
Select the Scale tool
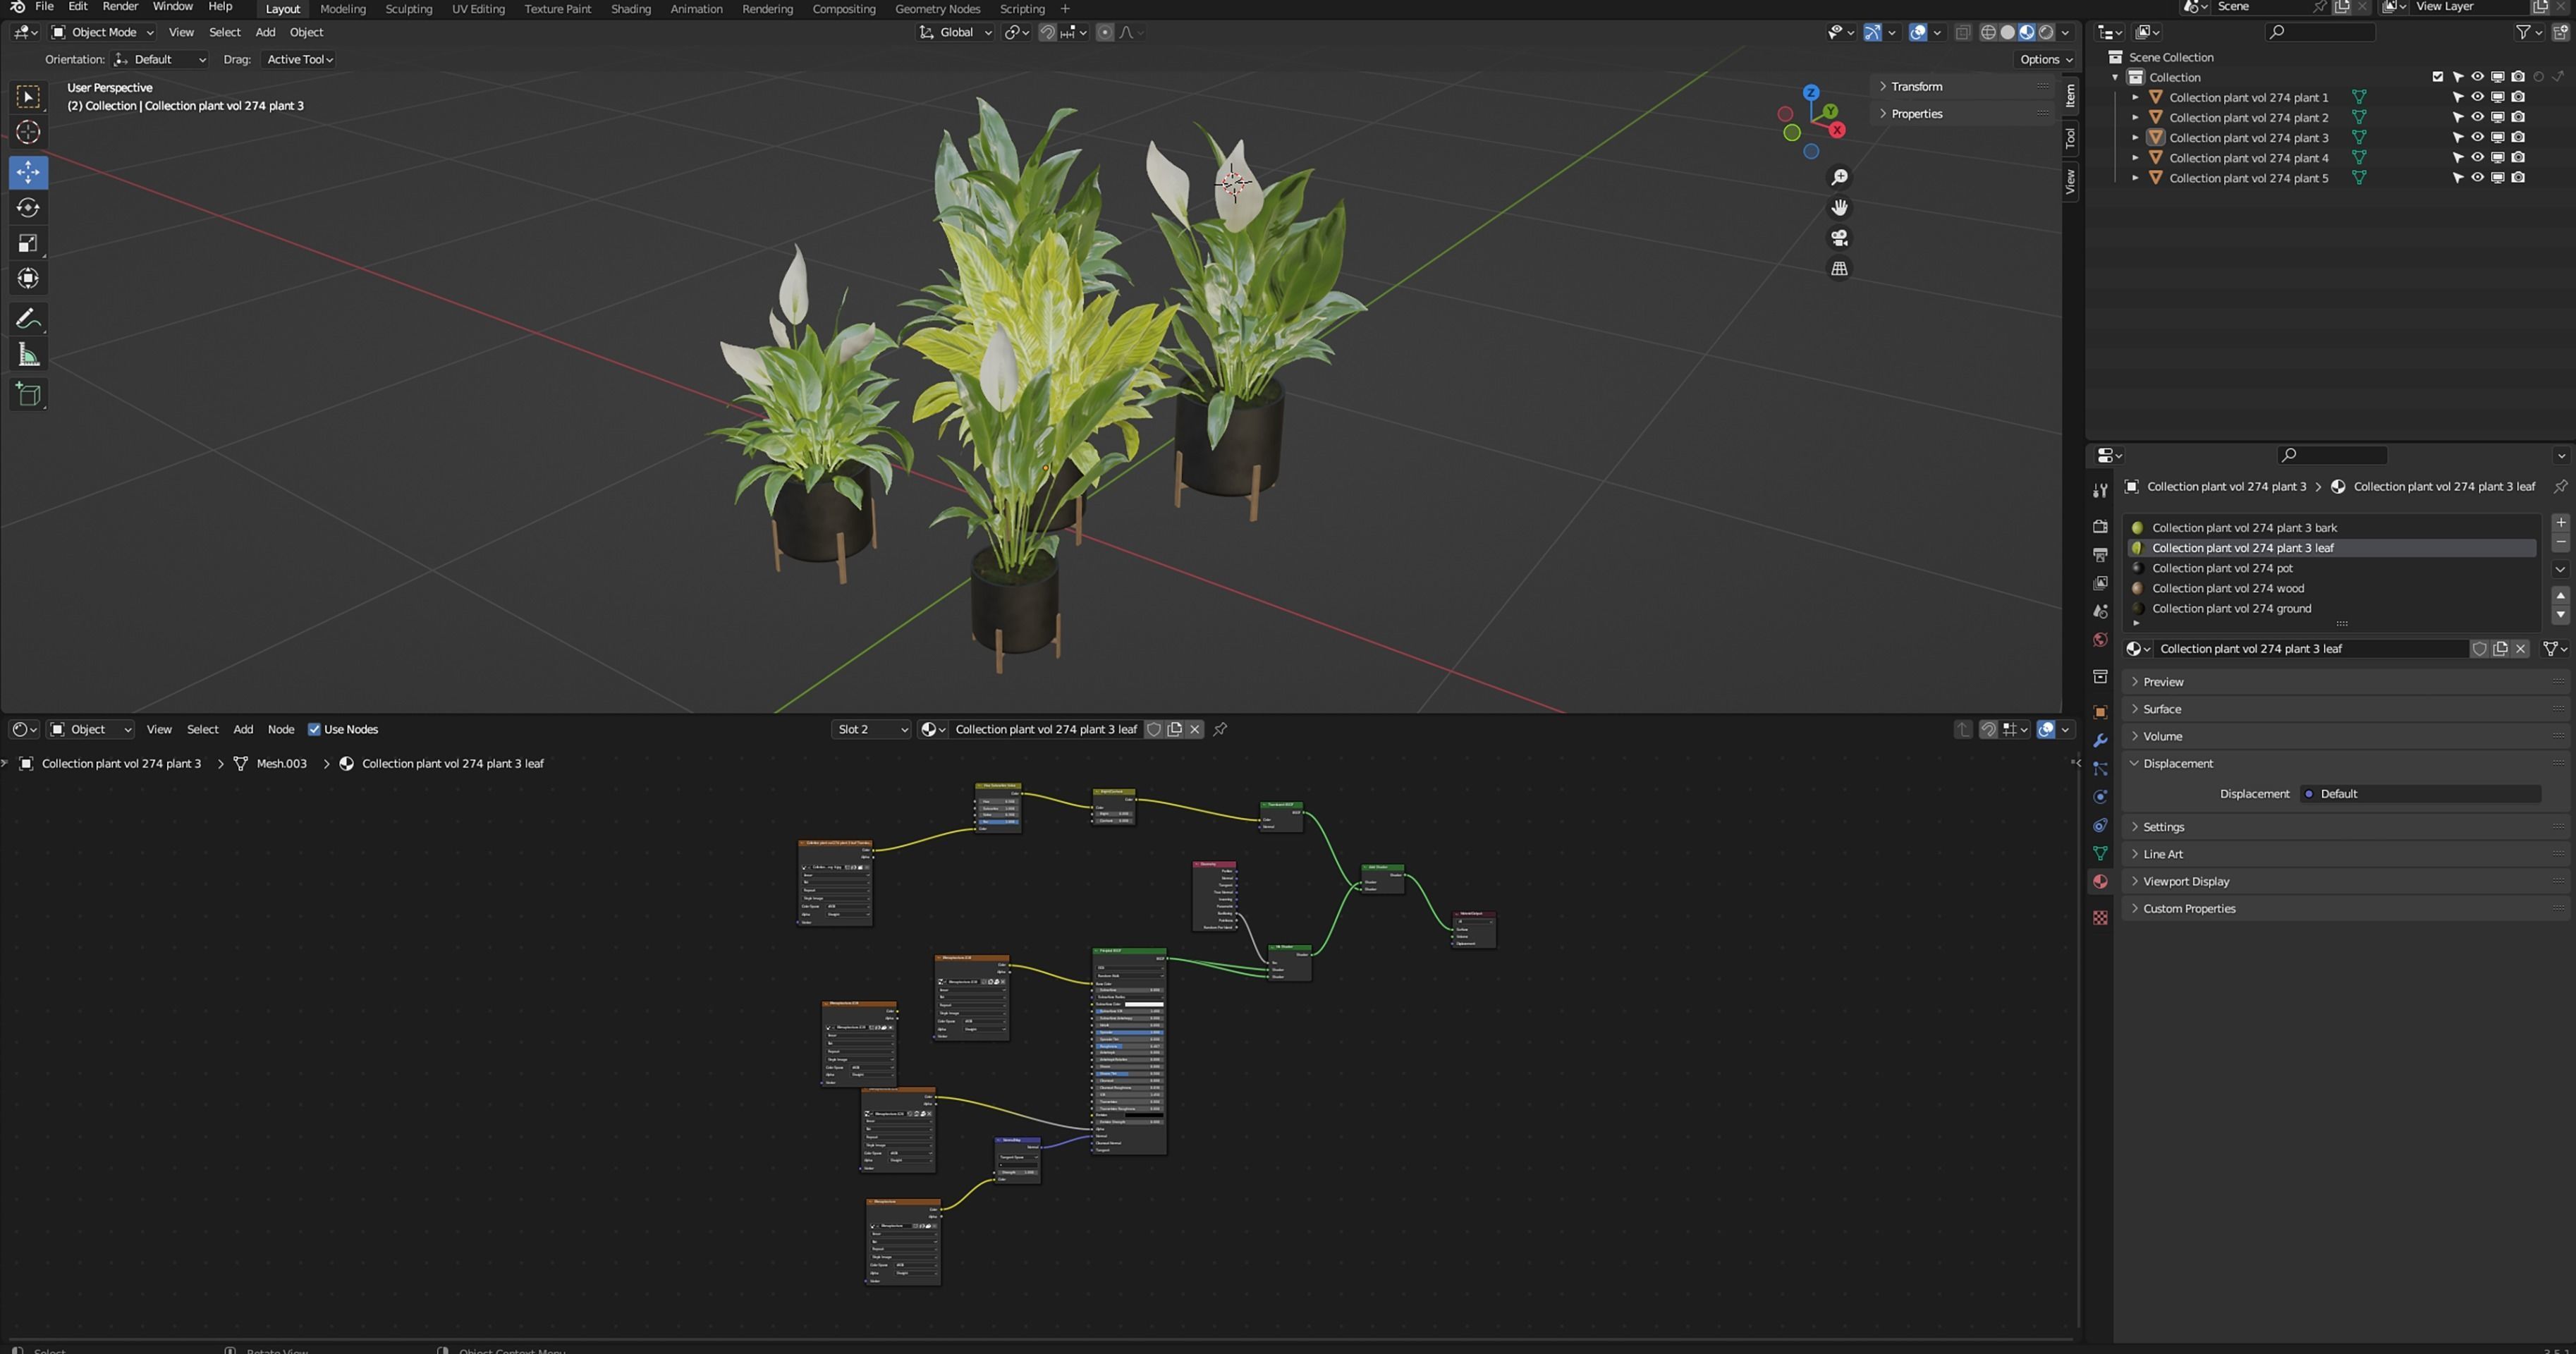28,243
